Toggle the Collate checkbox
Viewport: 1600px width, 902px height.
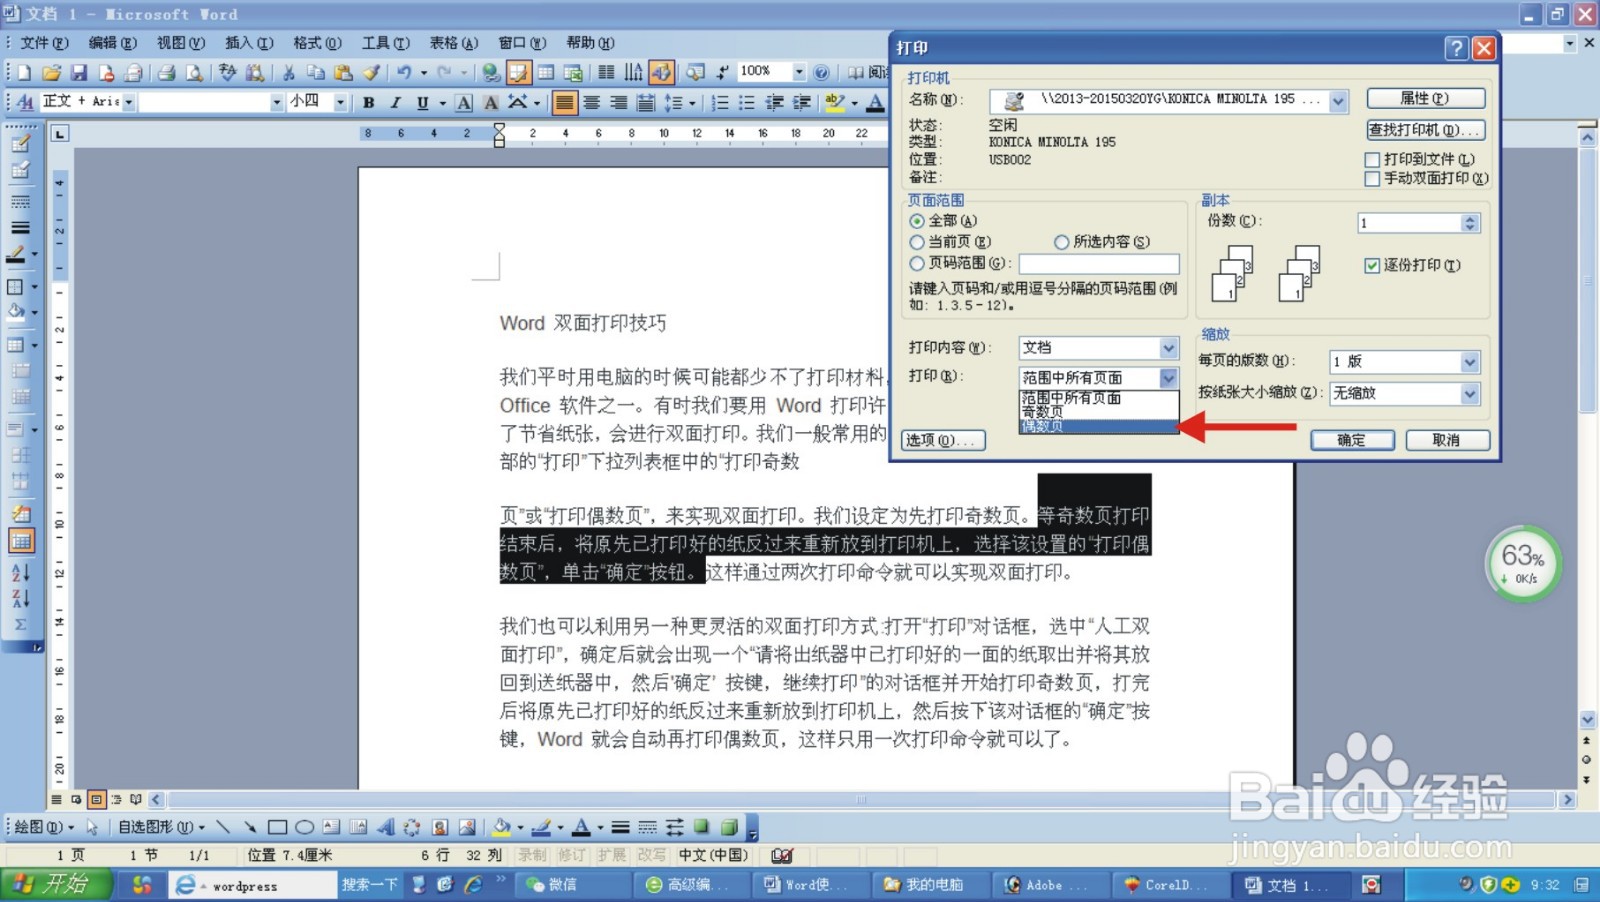coord(1372,265)
